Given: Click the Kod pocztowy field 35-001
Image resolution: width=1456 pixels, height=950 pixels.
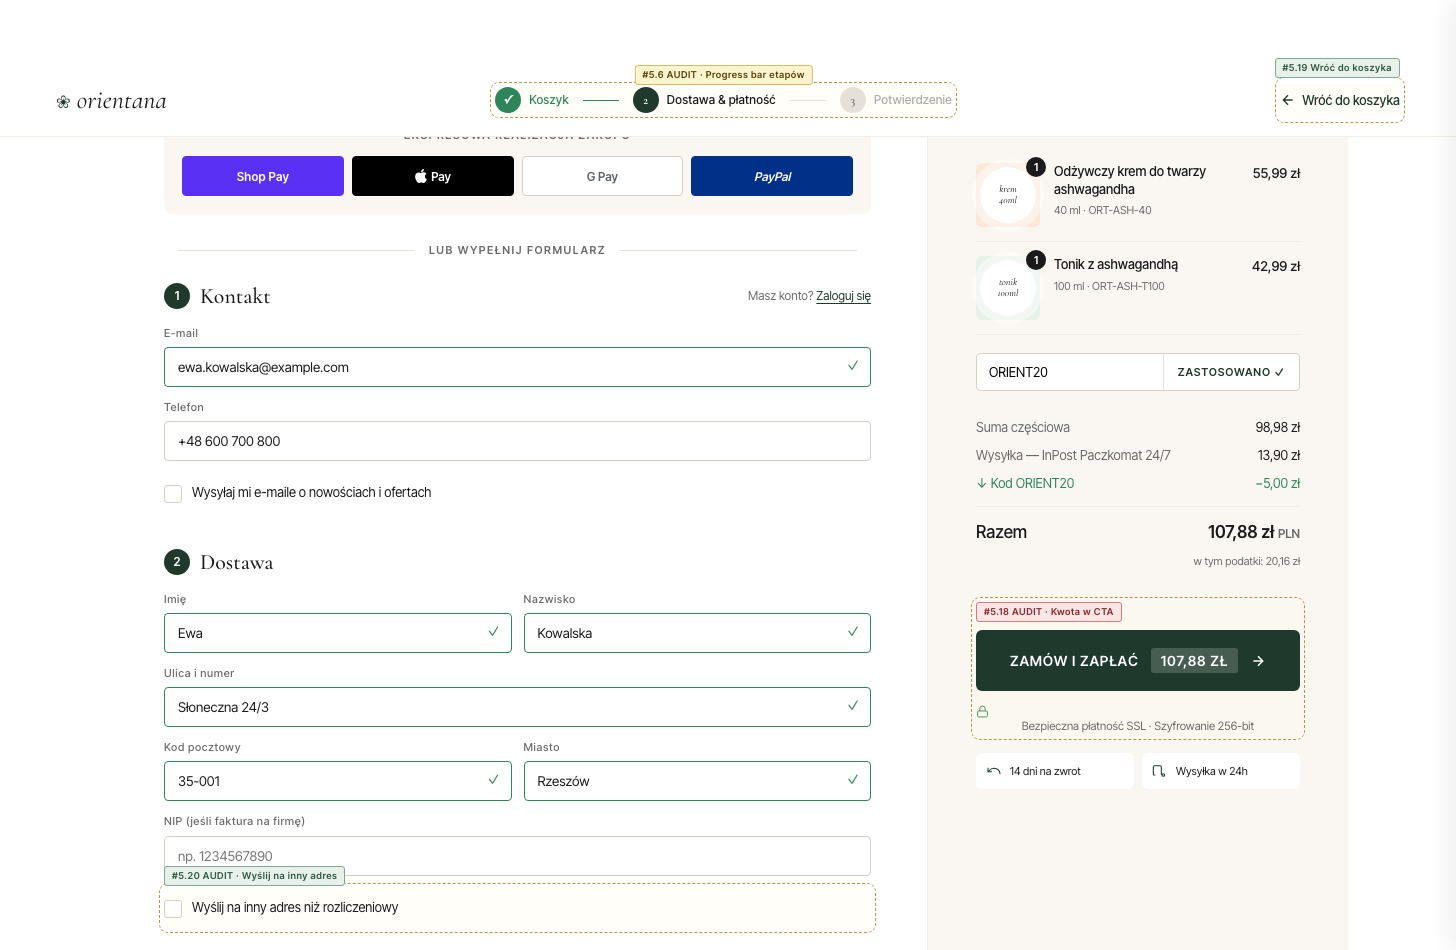Looking at the screenshot, I should [x=338, y=781].
